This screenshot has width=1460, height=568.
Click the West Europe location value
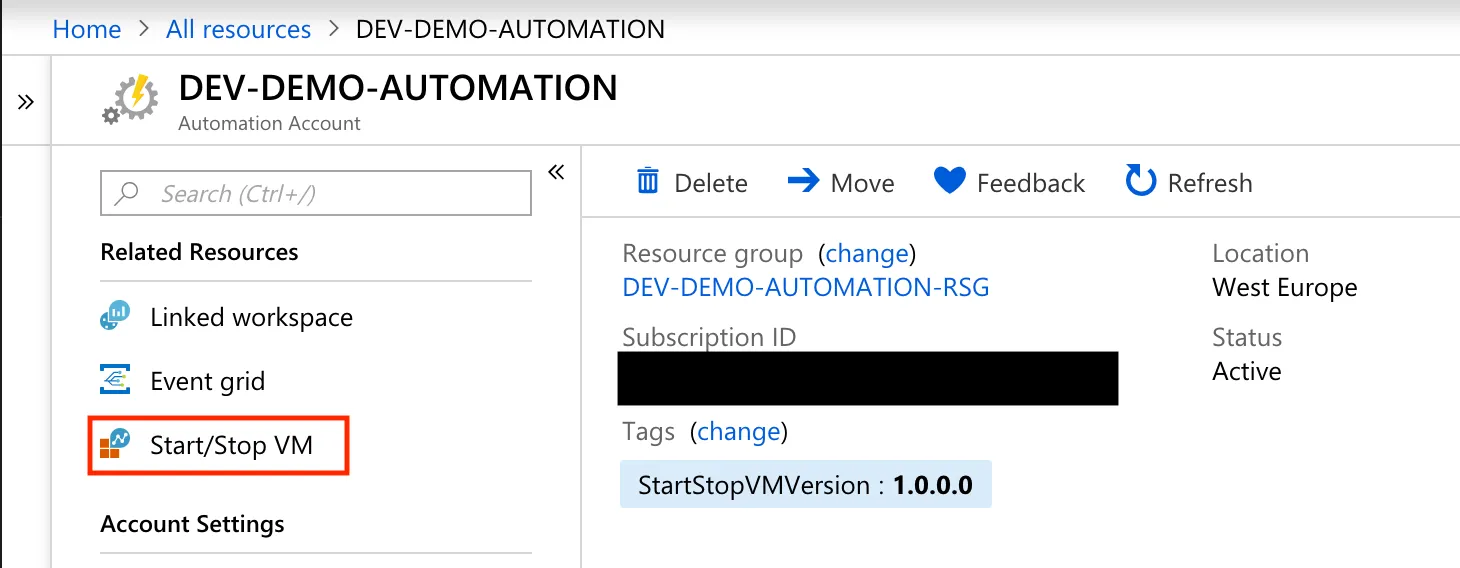click(x=1285, y=288)
